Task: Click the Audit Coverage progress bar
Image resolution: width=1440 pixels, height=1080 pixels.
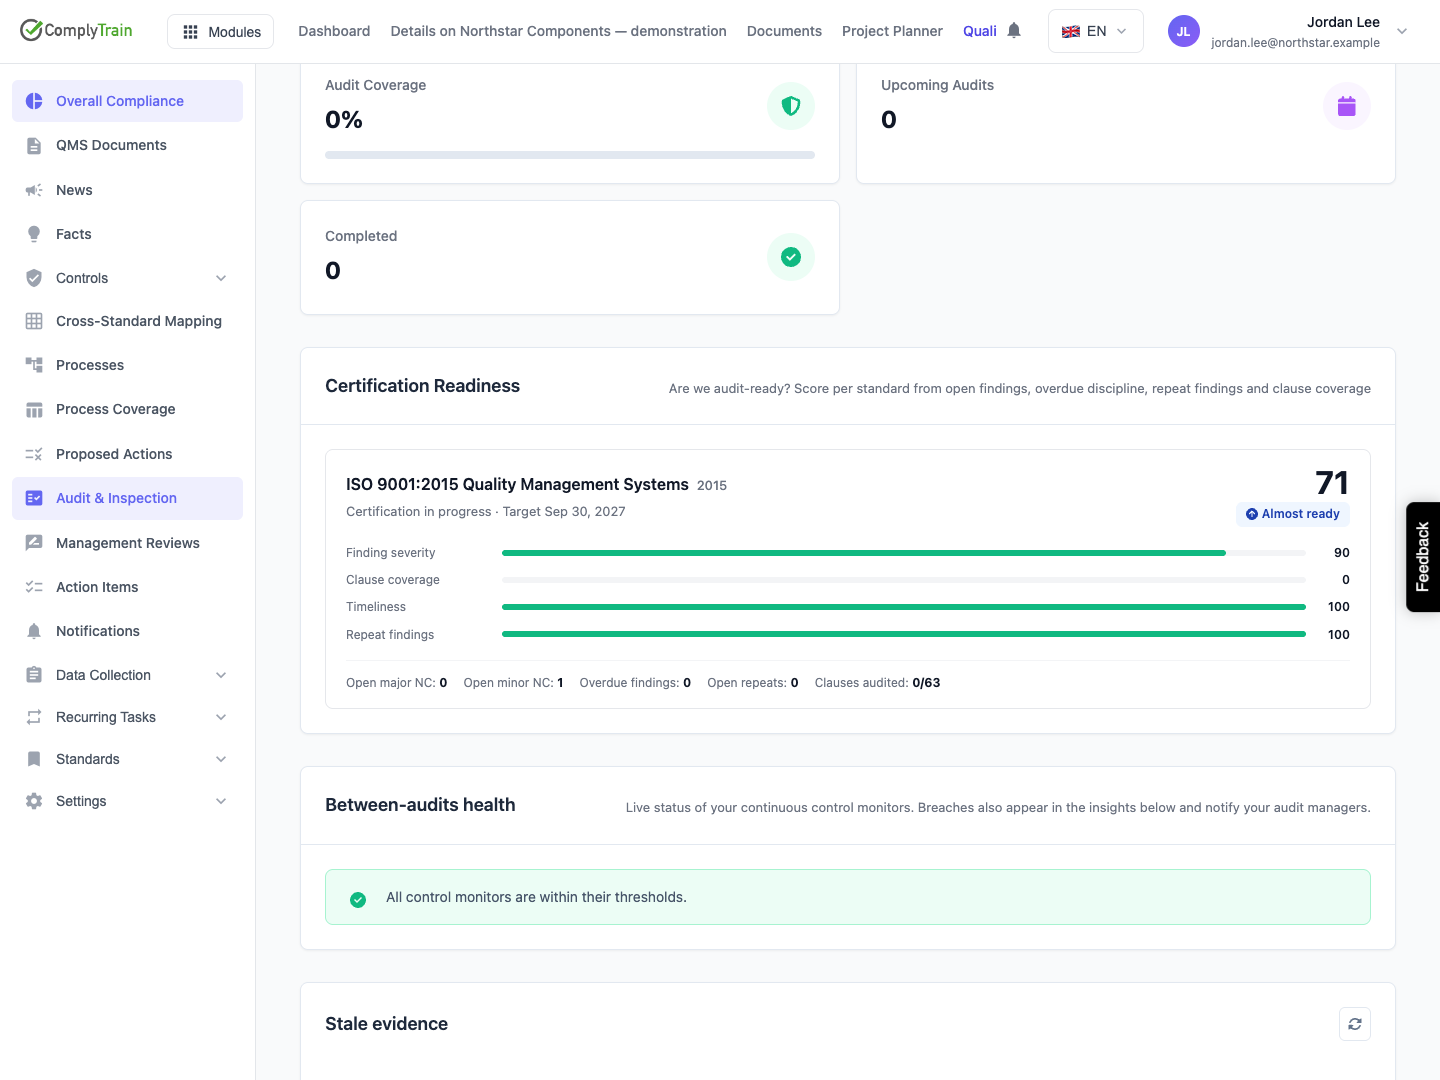Action: point(570,155)
